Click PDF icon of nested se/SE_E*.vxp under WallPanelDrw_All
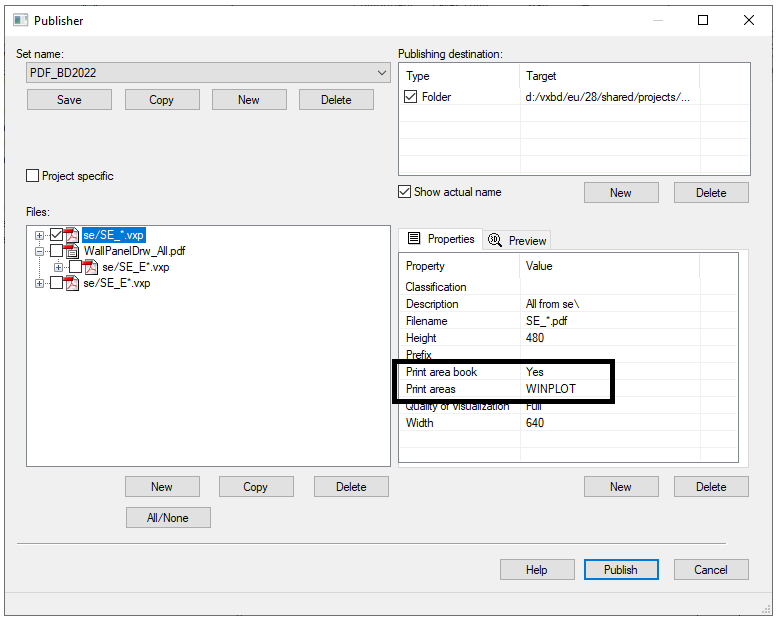The width and height of the screenshot is (780, 621). (90, 267)
